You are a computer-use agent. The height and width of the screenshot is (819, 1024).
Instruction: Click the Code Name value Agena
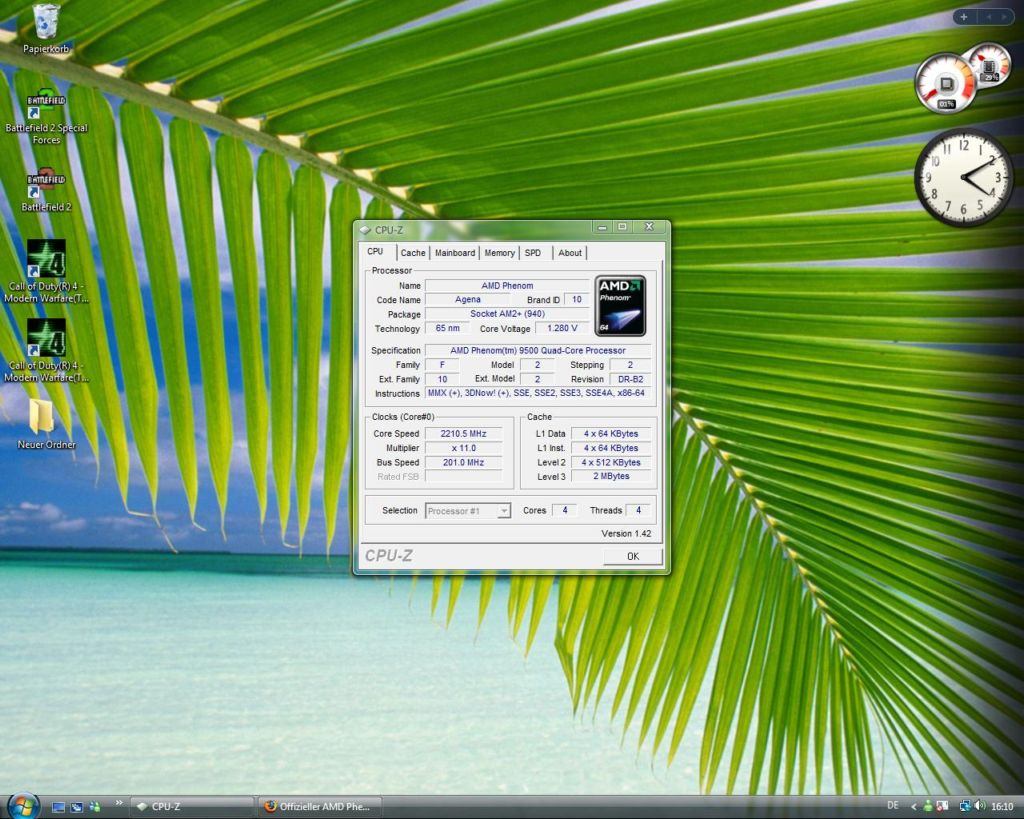[x=468, y=300]
